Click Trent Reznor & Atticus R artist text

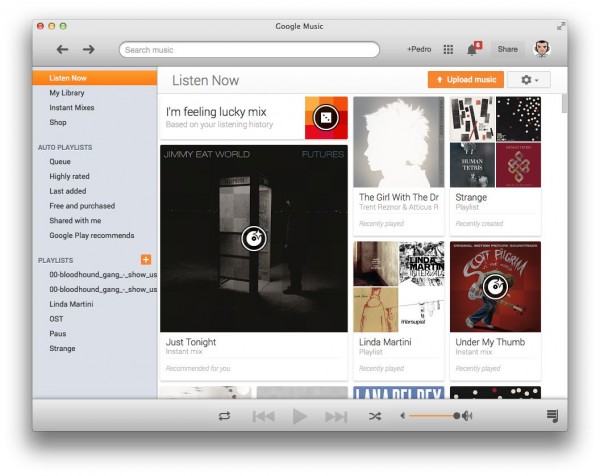point(399,207)
